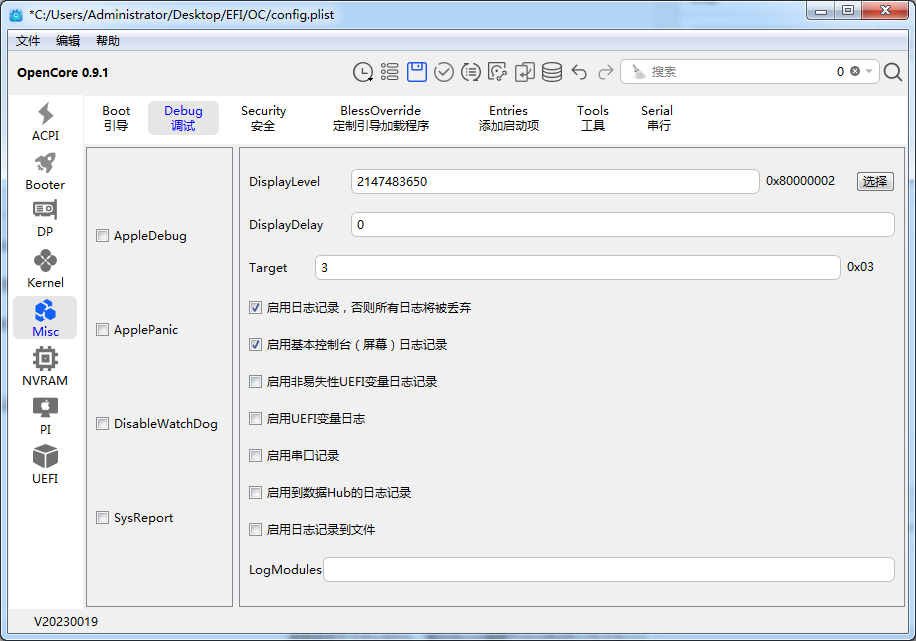
Task: Clear the search field with the X button
Action: pyautogui.click(x=855, y=72)
